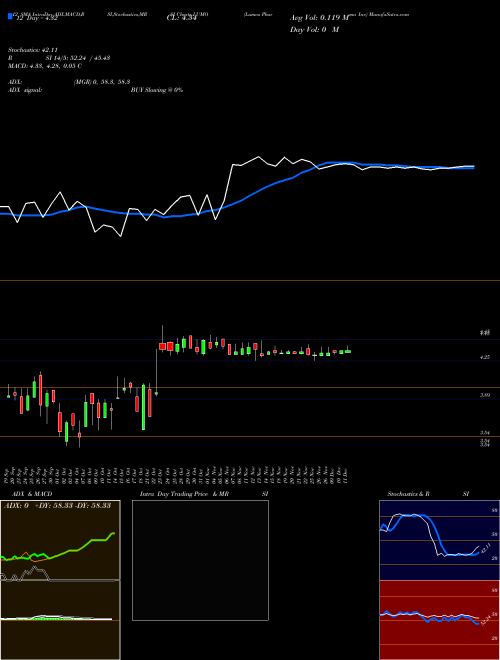Click the 'Intra Day Trading Price & MR' title
This screenshot has width=500, height=660.
pyautogui.click(x=184, y=494)
